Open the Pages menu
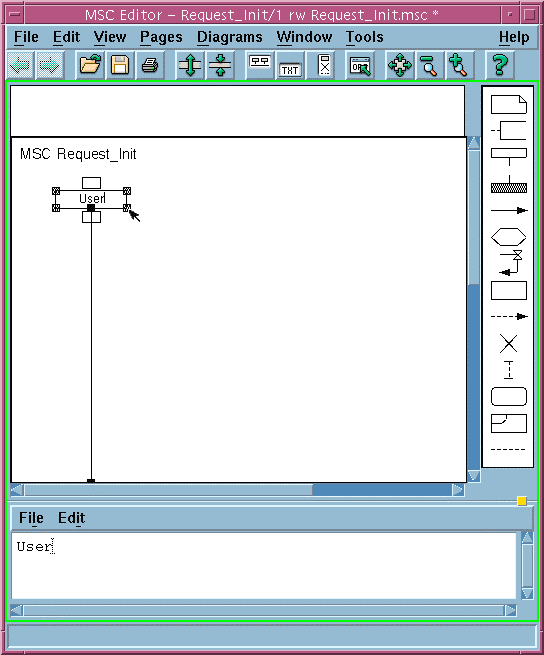This screenshot has height=655, width=544. point(161,38)
